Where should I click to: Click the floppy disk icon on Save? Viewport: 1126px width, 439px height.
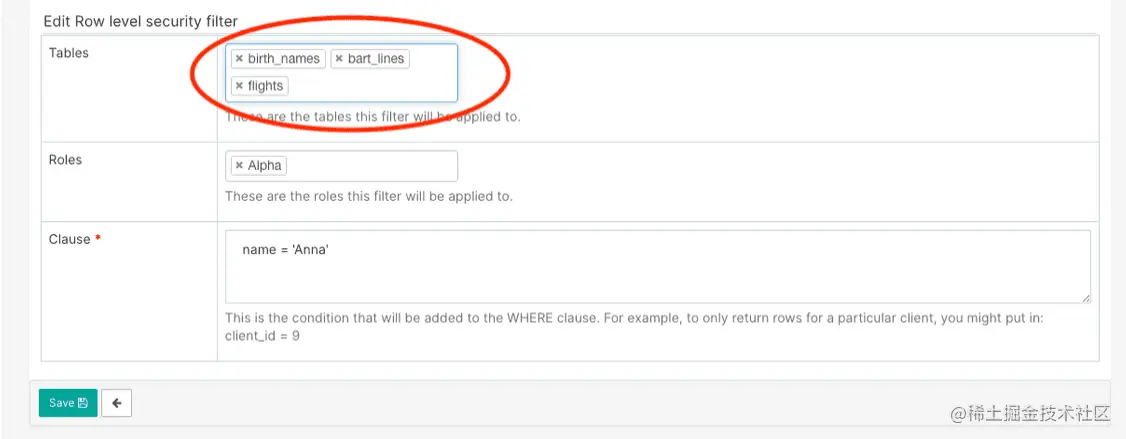83,403
